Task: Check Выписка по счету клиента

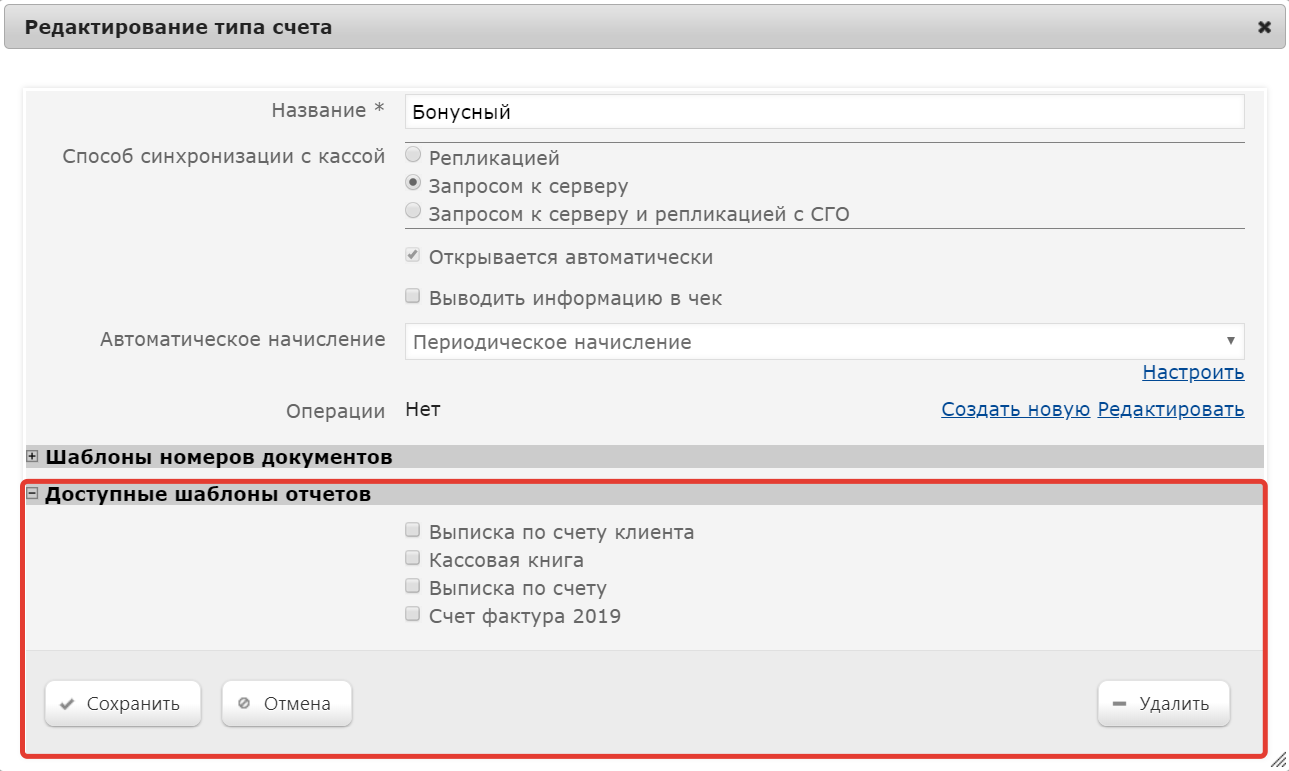Action: coord(412,530)
